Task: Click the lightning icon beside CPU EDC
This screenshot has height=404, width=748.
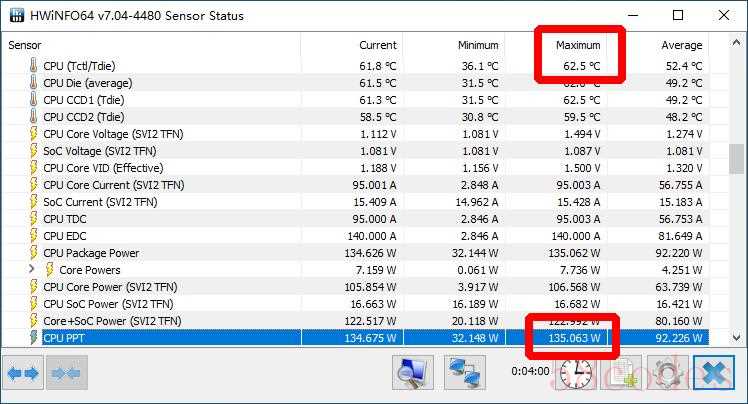Action: click(x=33, y=236)
